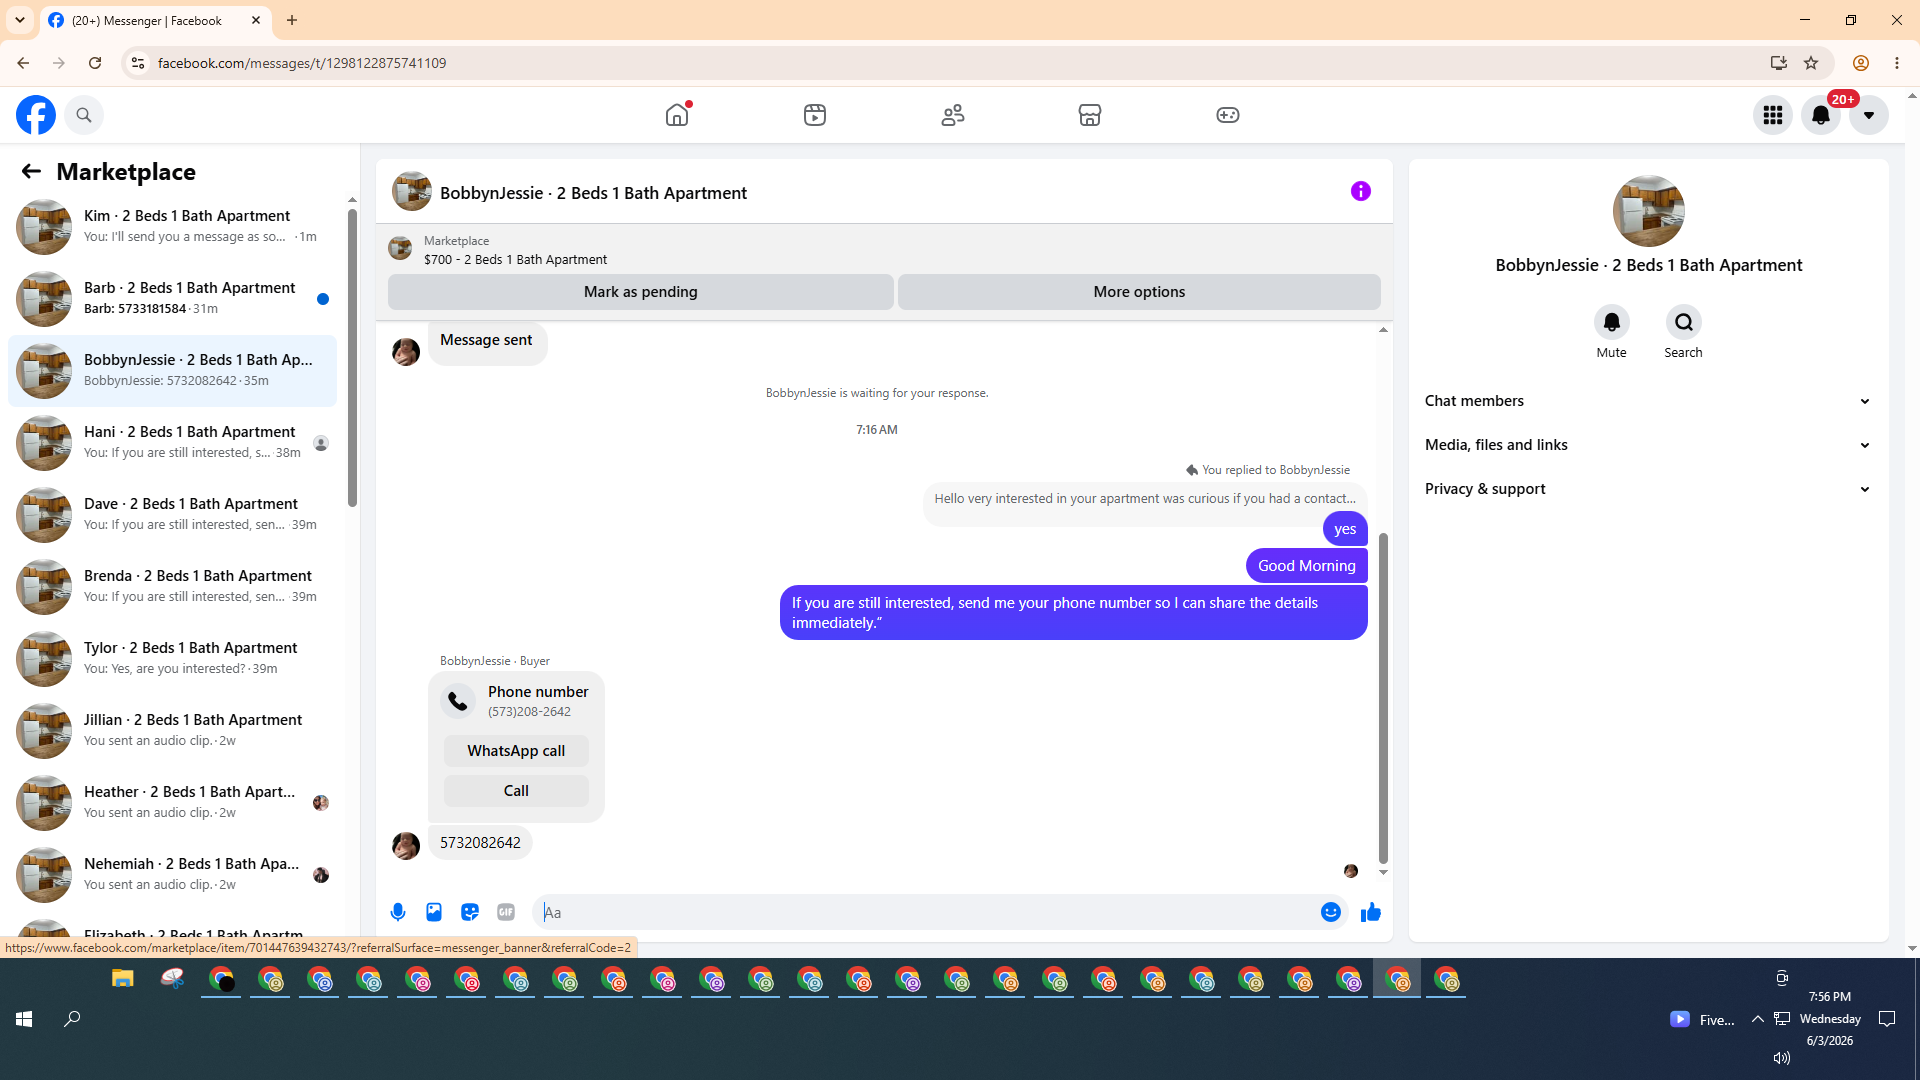Screen dimensions: 1920x1080
Task: Search in conversation icon
Action: pos(1684,322)
